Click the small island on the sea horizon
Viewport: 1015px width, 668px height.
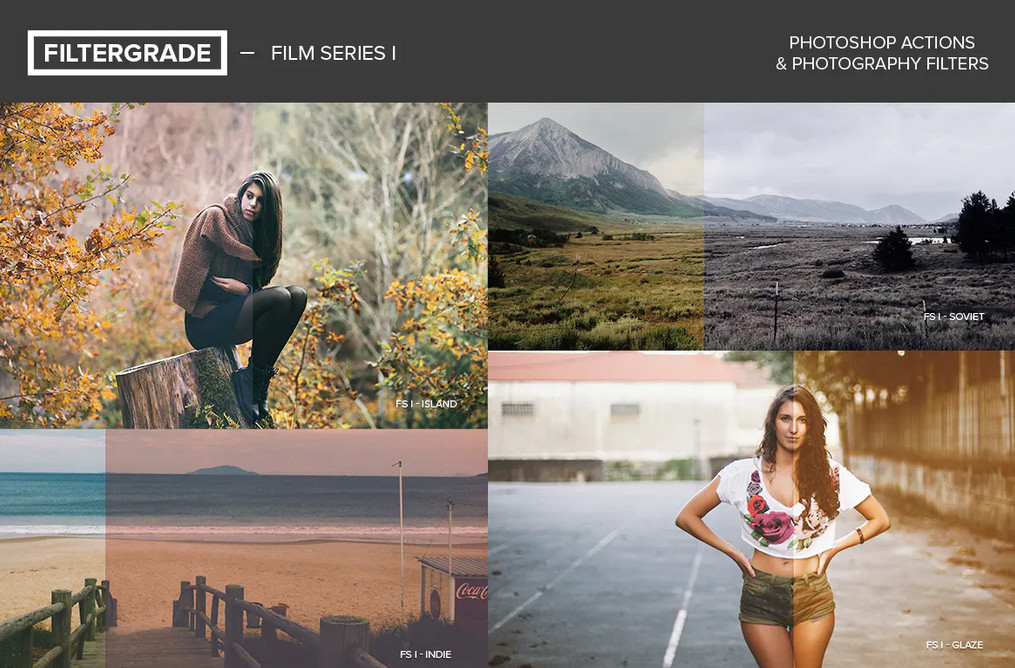tap(223, 470)
